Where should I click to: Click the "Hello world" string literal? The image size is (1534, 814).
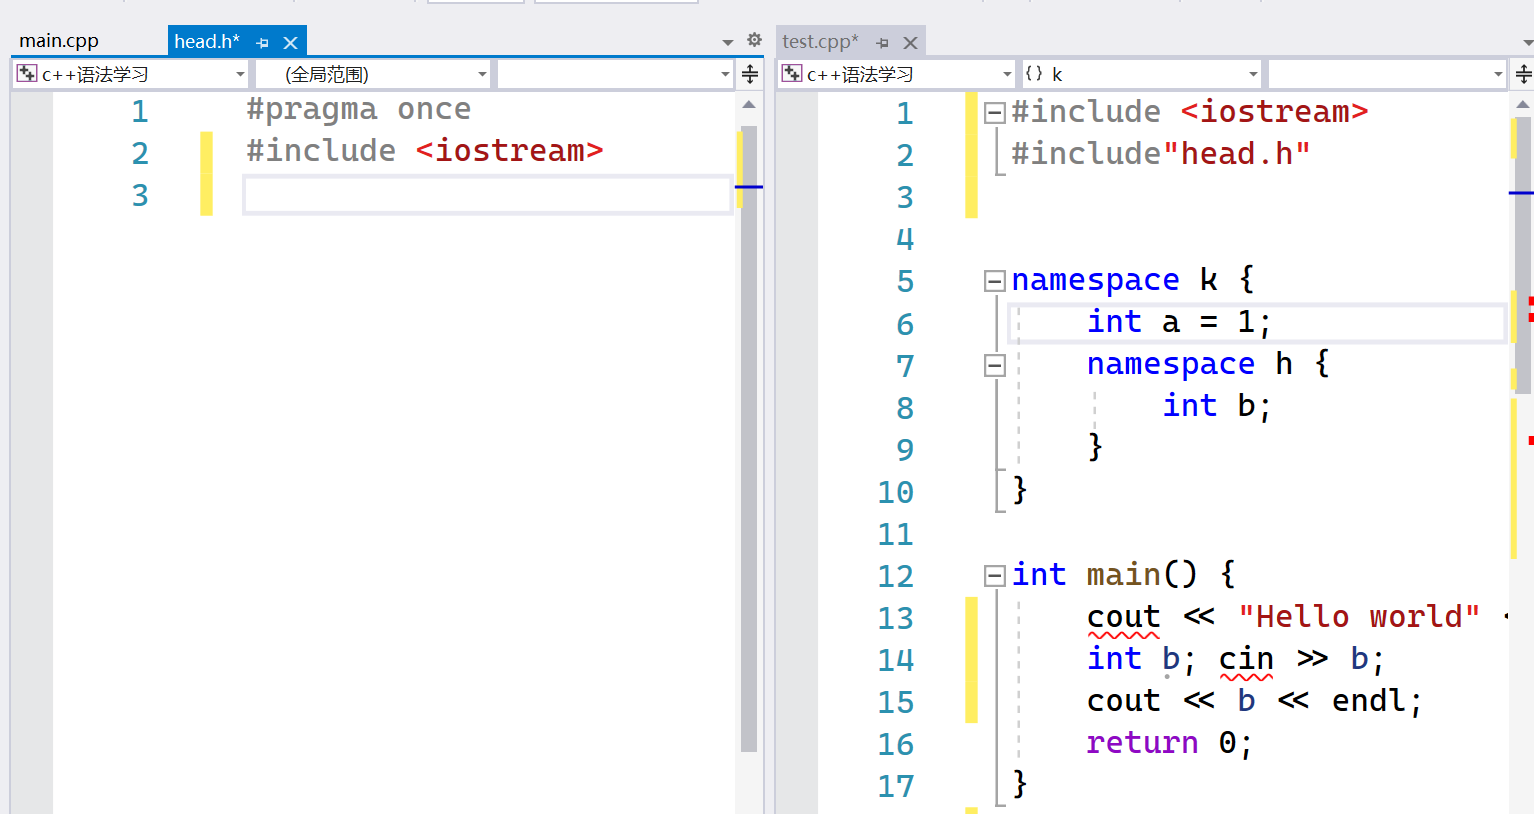click(x=1359, y=617)
